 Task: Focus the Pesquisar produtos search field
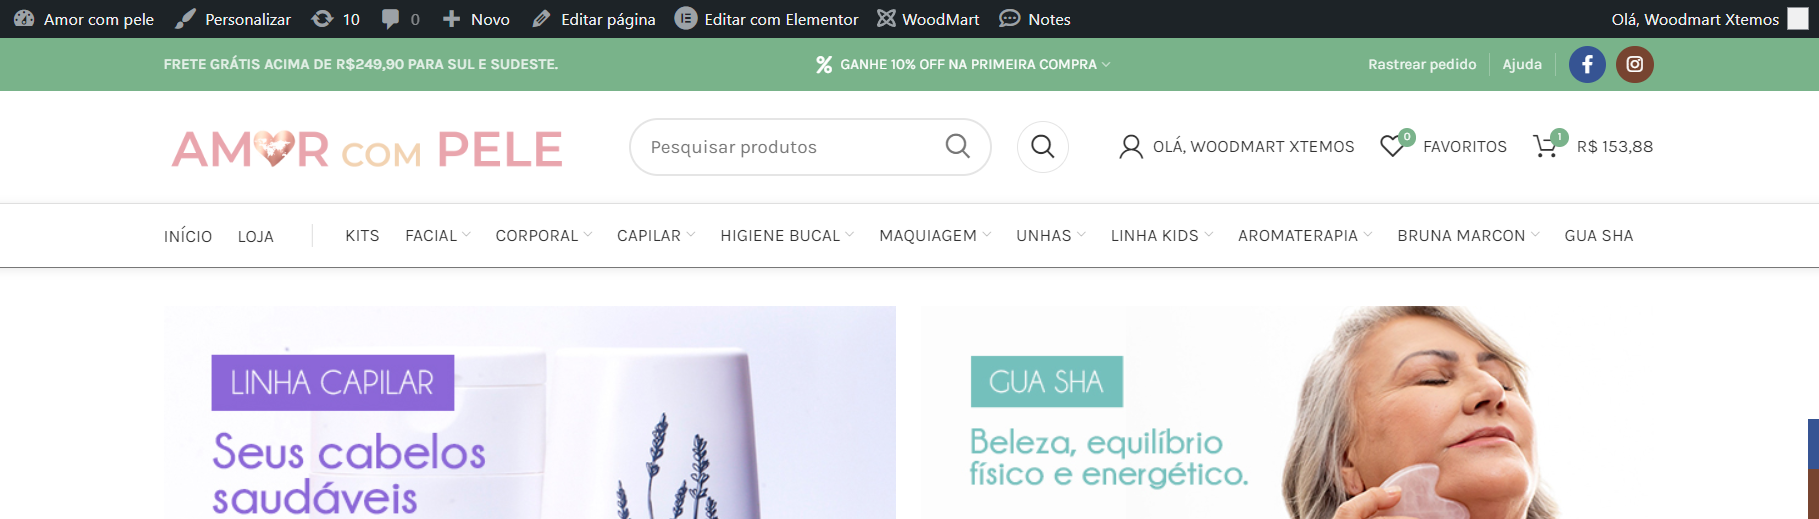pyautogui.click(x=790, y=147)
